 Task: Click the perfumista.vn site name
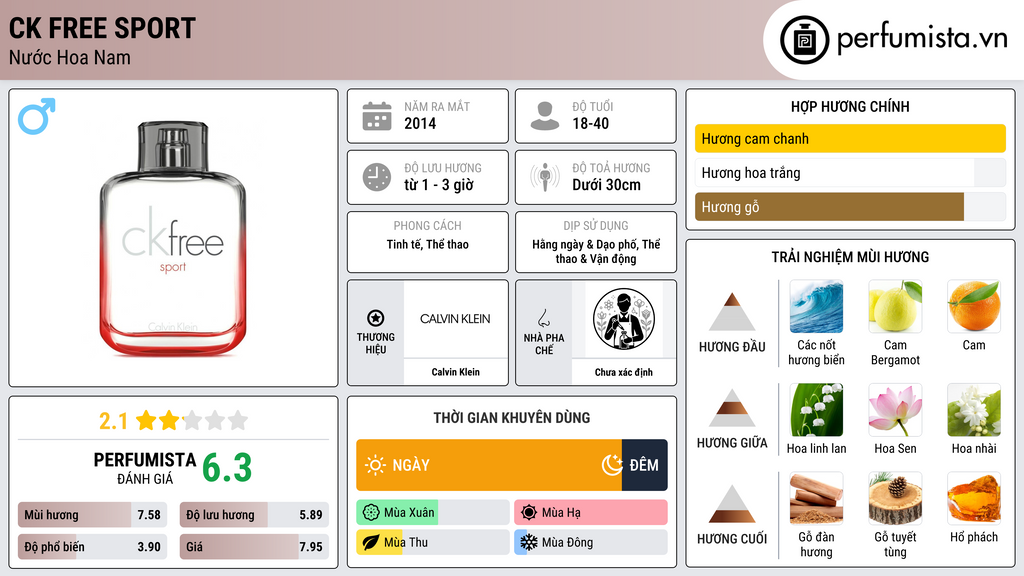pos(922,39)
